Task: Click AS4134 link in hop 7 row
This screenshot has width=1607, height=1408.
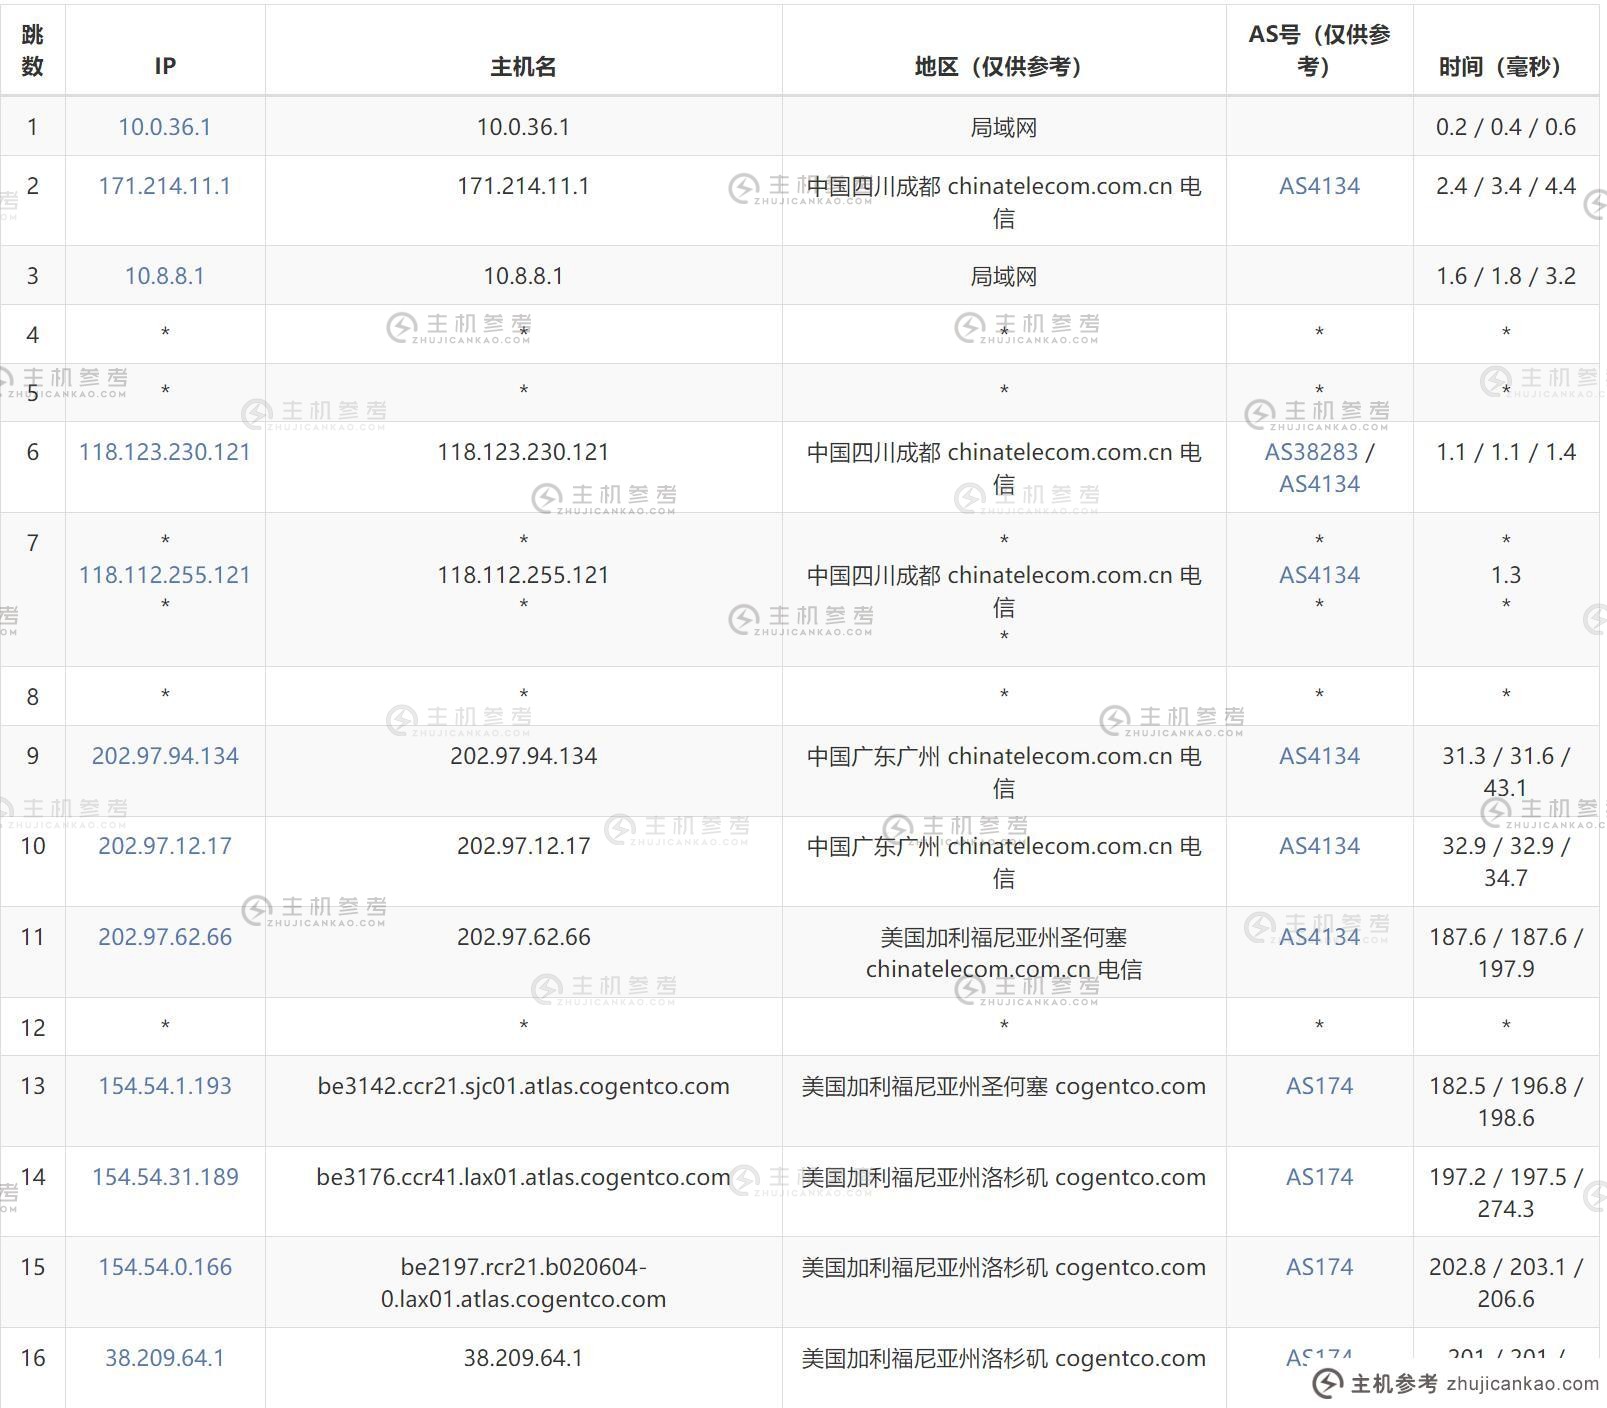Action: pyautogui.click(x=1319, y=575)
